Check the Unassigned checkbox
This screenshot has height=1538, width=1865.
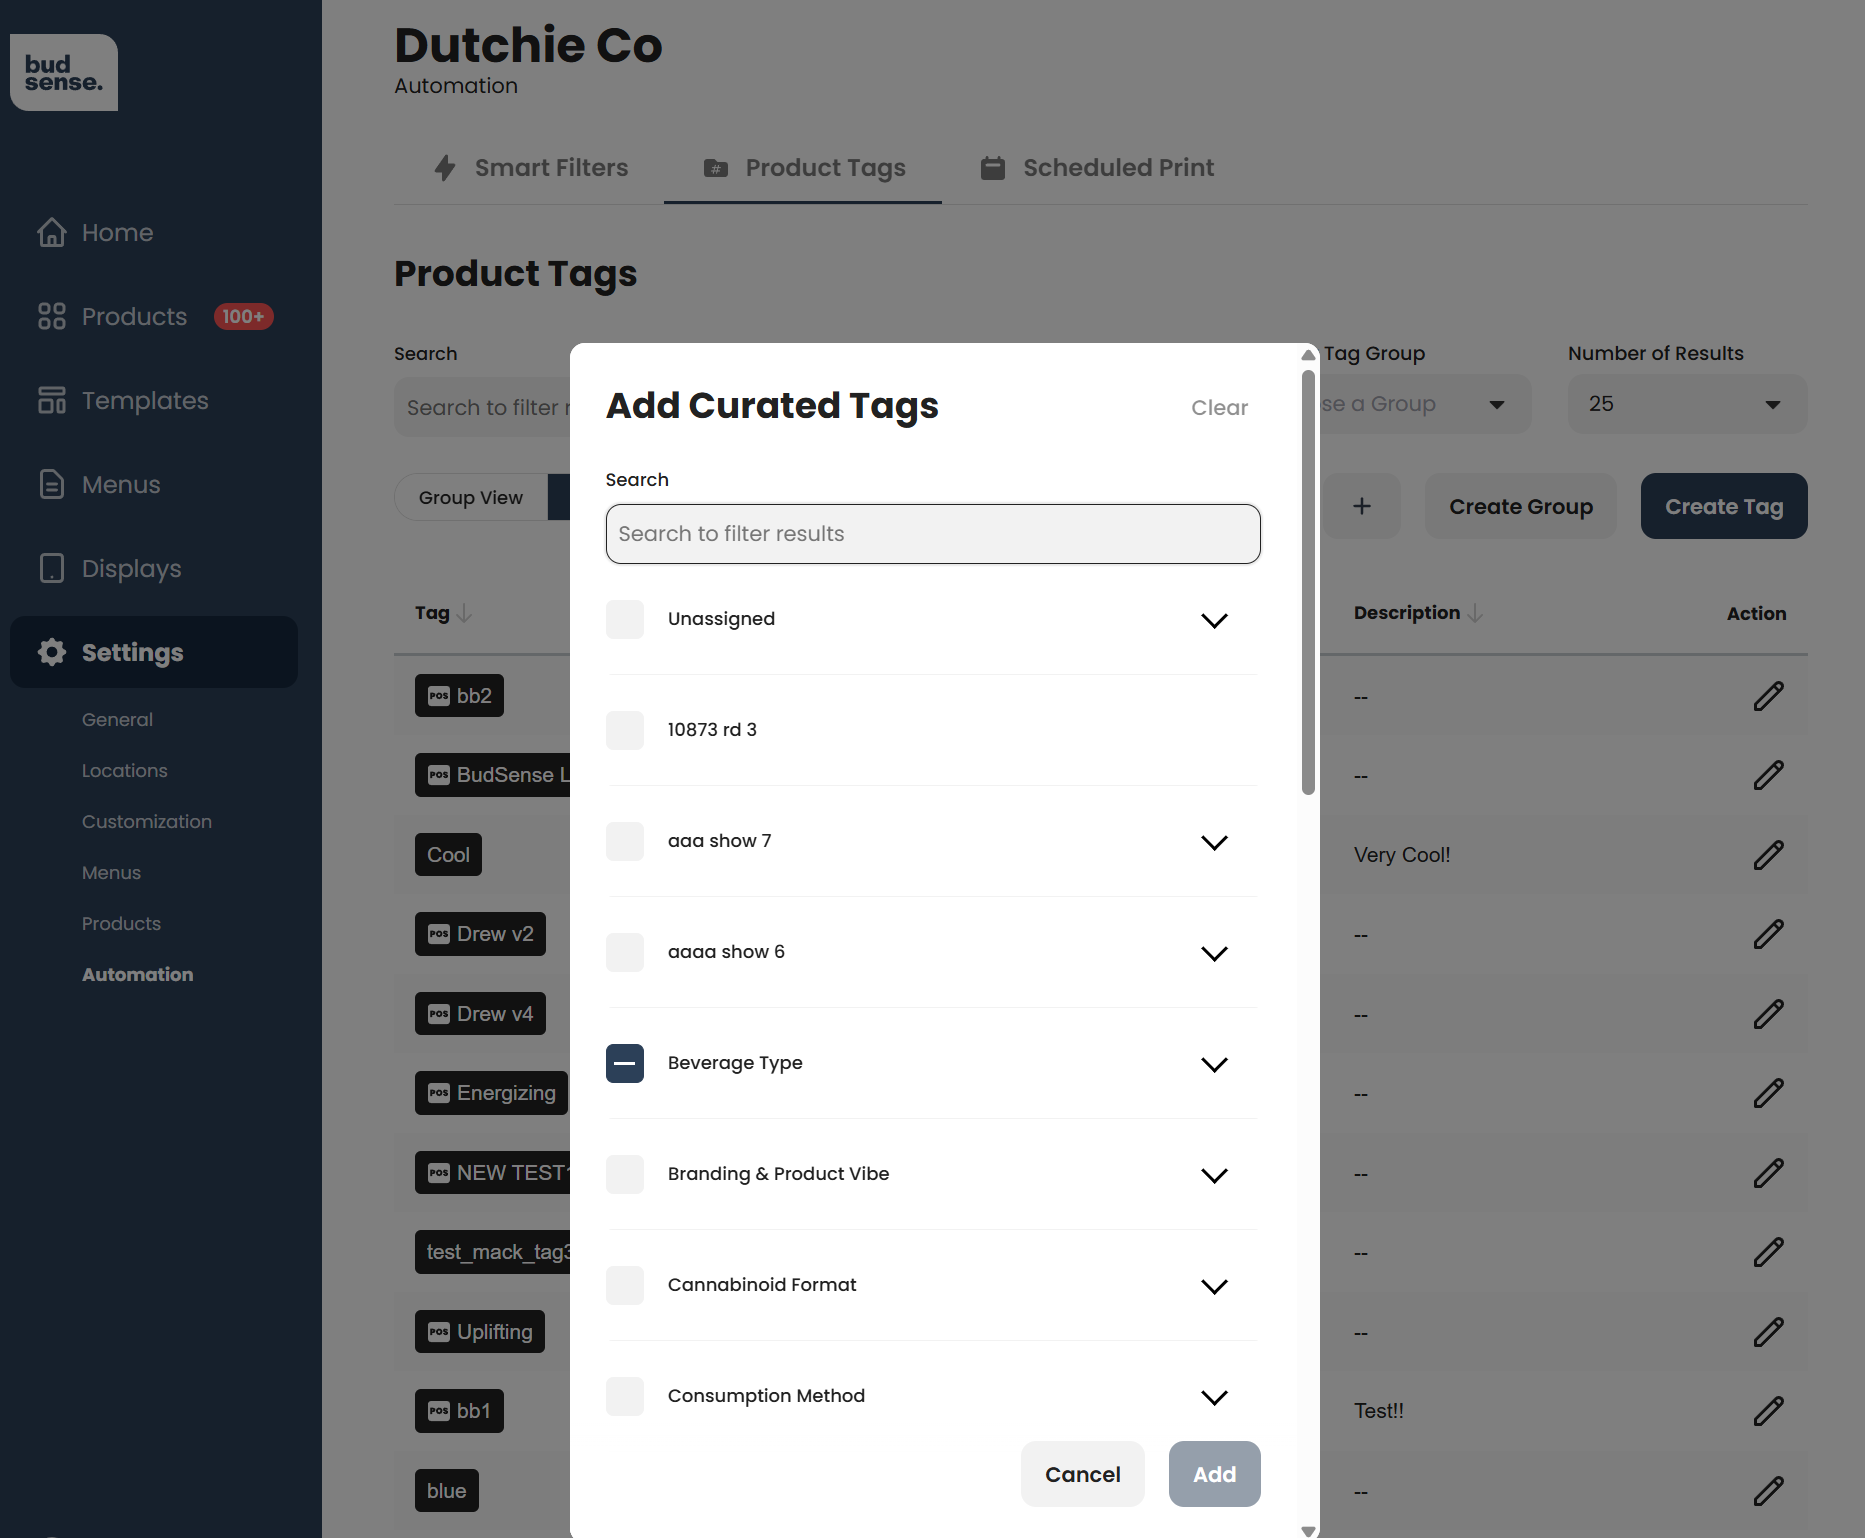[625, 619]
